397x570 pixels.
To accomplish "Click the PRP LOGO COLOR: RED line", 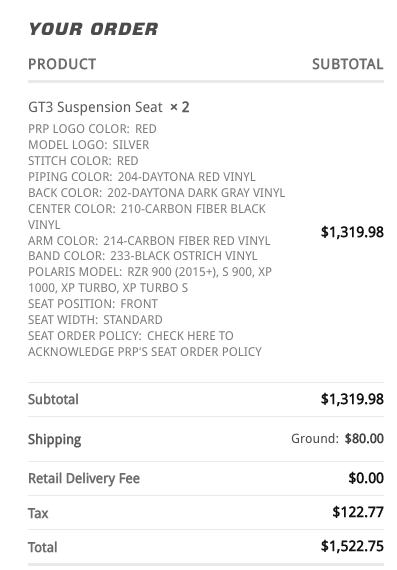I will tap(92, 129).
